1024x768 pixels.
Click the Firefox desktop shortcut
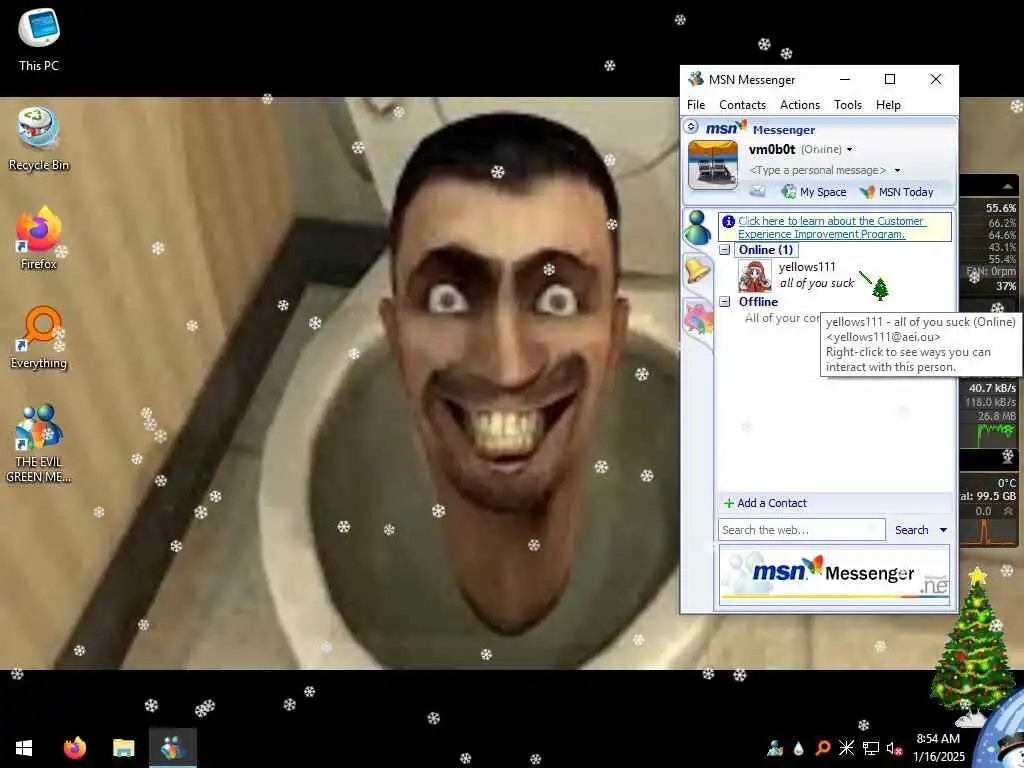click(x=39, y=238)
